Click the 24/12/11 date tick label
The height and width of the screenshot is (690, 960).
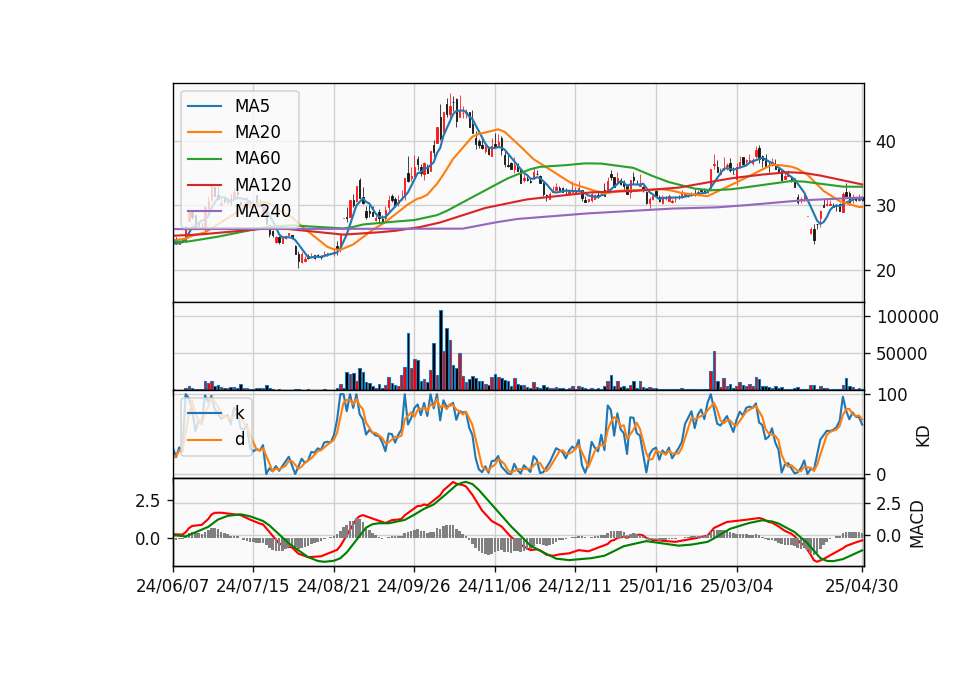point(575,586)
